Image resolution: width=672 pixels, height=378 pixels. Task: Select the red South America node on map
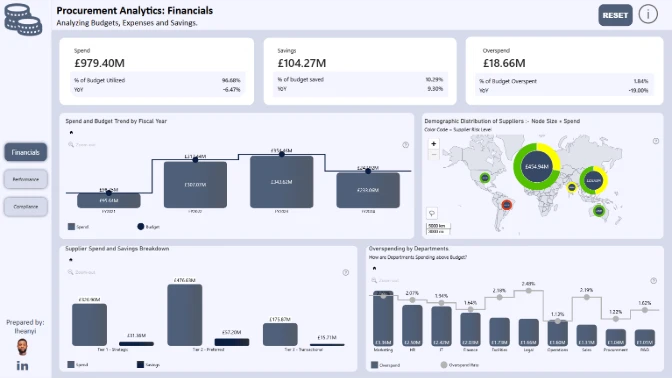(507, 205)
